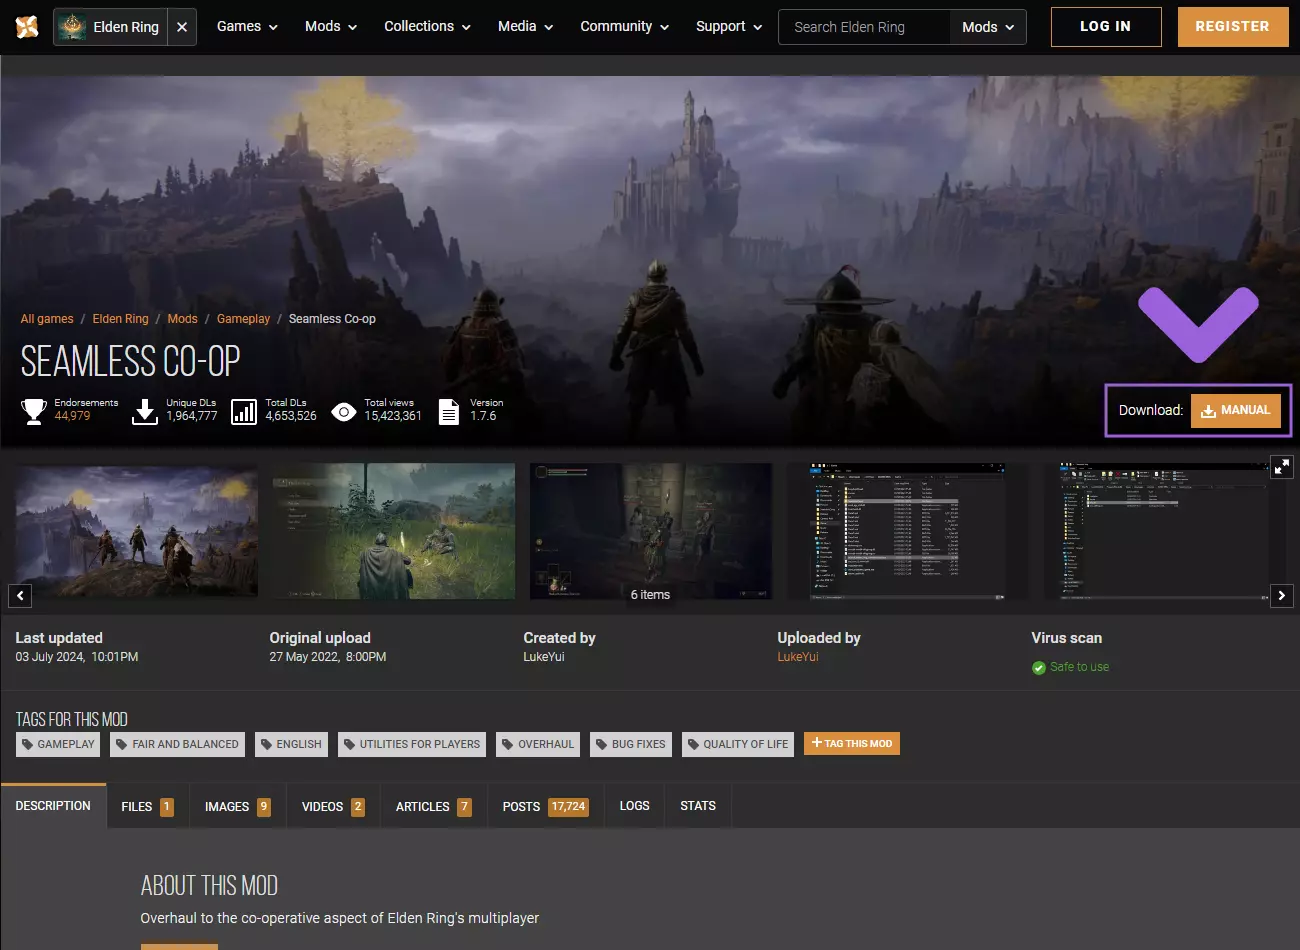Click the Unique DLs download icon
Screen dimensions: 1300x950
[145, 411]
